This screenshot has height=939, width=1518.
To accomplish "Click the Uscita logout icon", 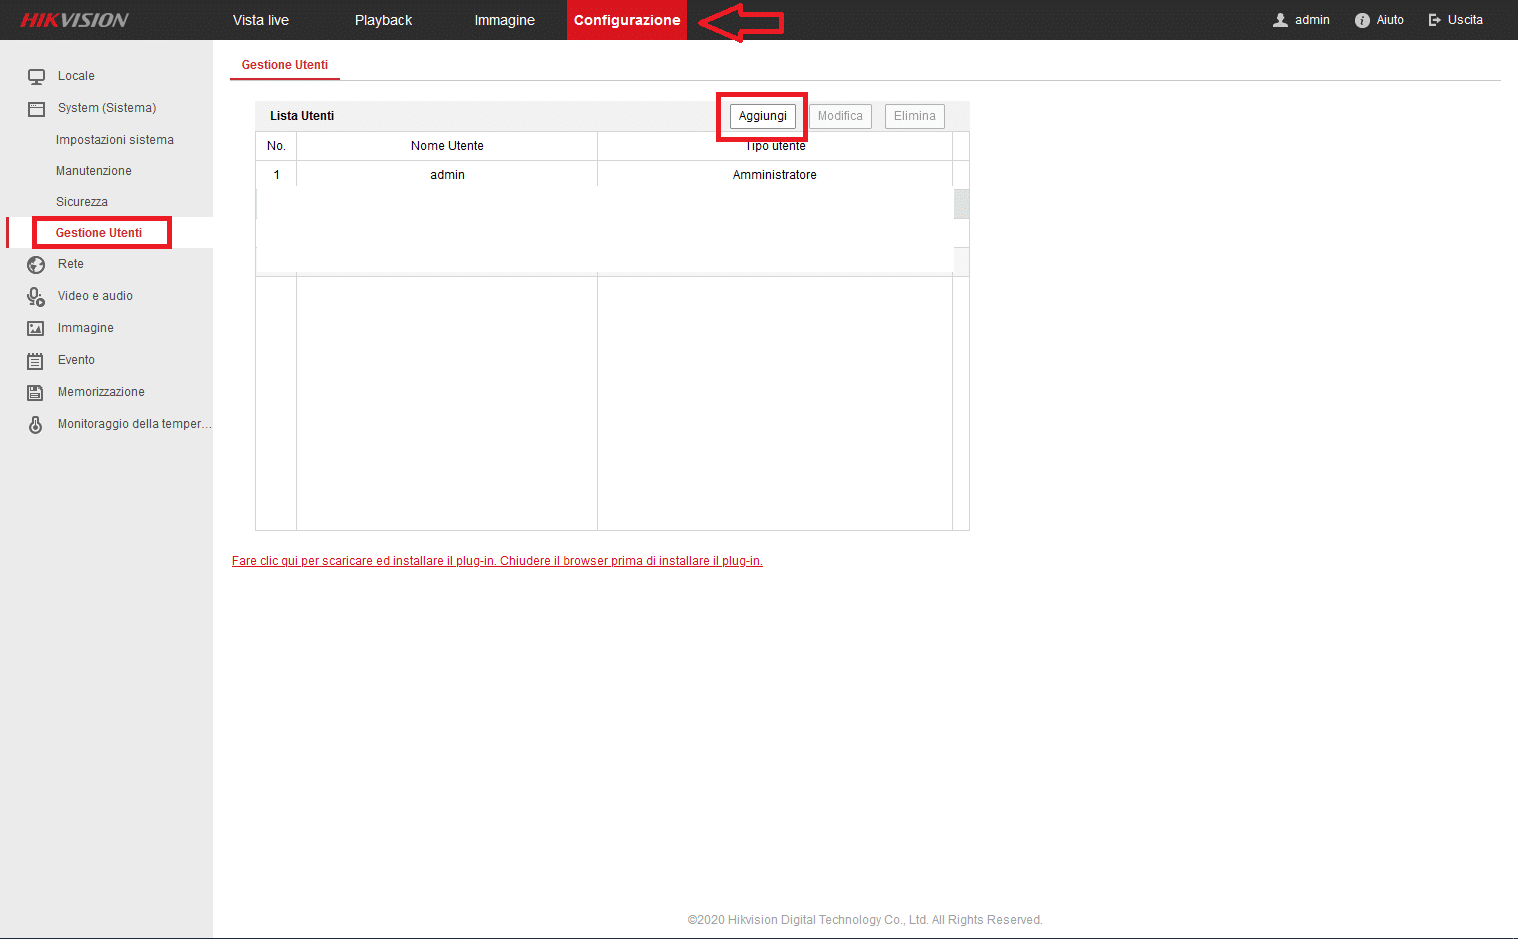I will click(x=1435, y=20).
